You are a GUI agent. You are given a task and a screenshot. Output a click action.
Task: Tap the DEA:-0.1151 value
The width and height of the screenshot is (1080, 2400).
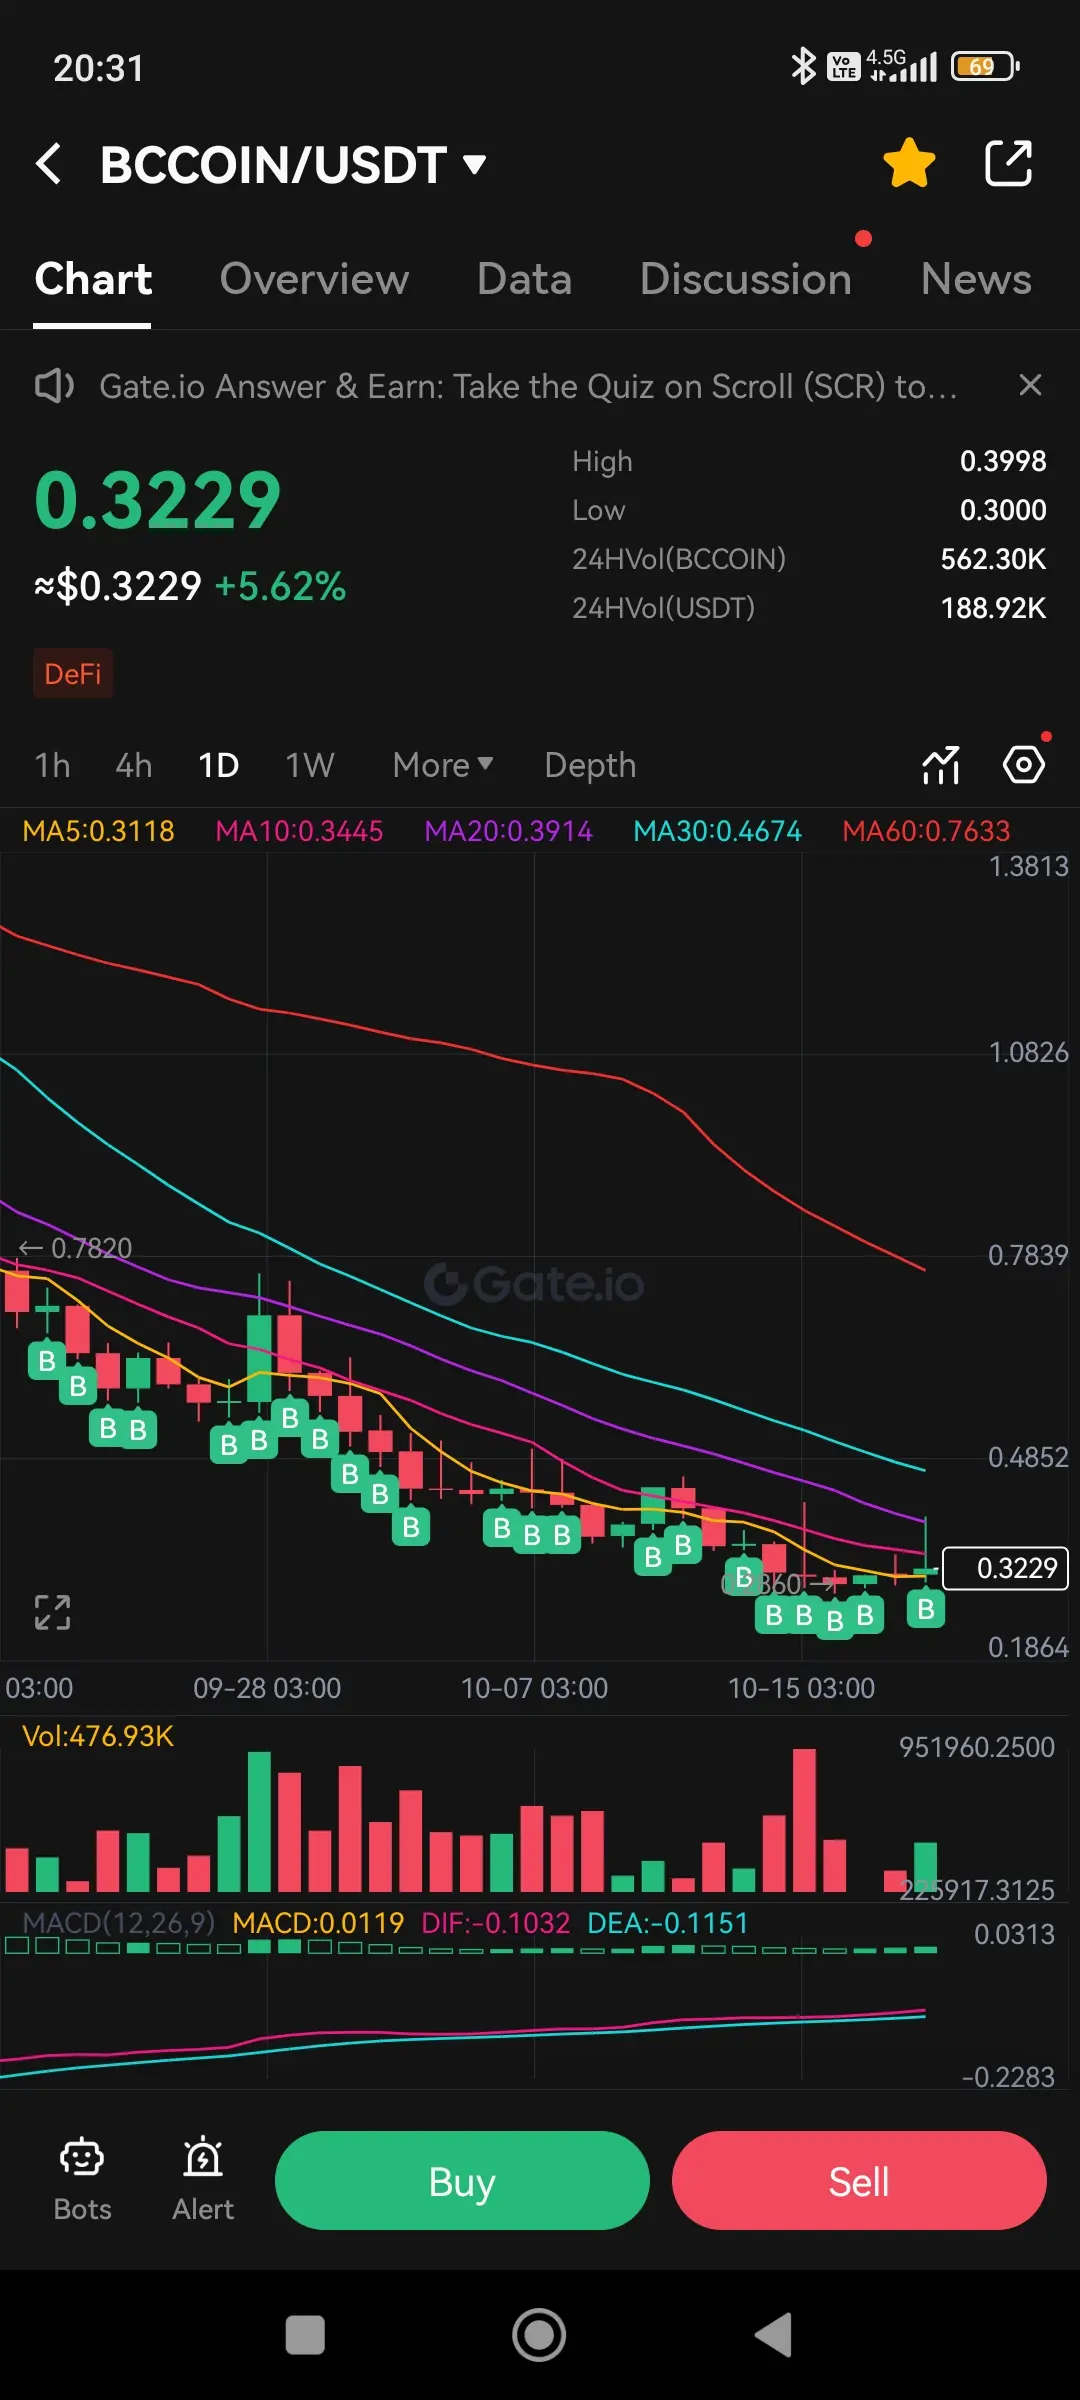(x=668, y=1923)
